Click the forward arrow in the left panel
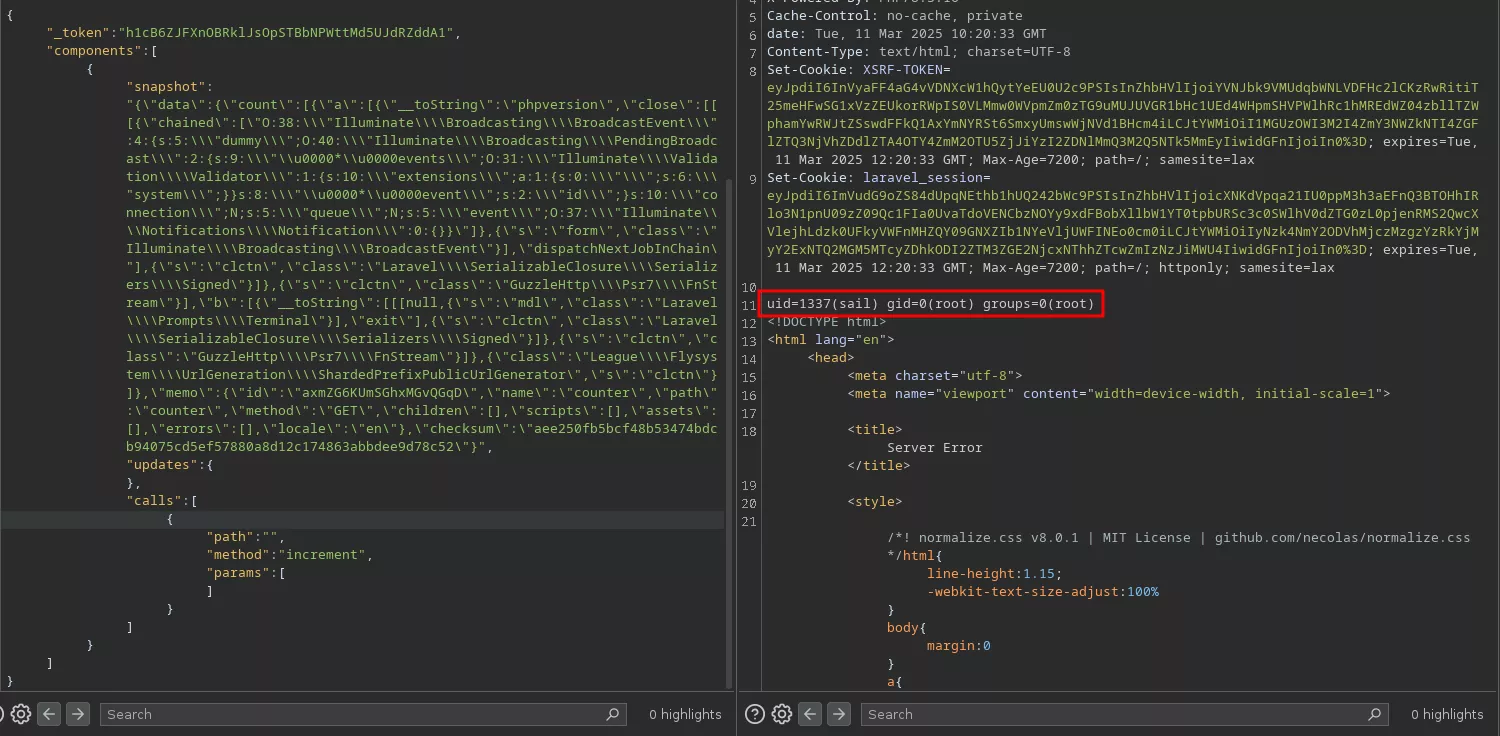 76,714
